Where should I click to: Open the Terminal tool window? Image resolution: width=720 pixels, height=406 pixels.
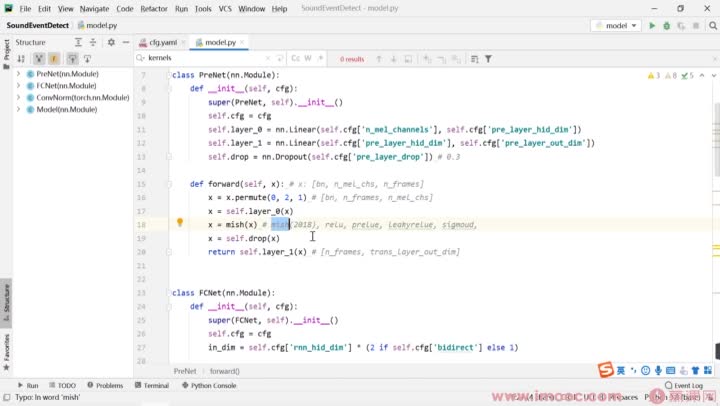[x=152, y=385]
